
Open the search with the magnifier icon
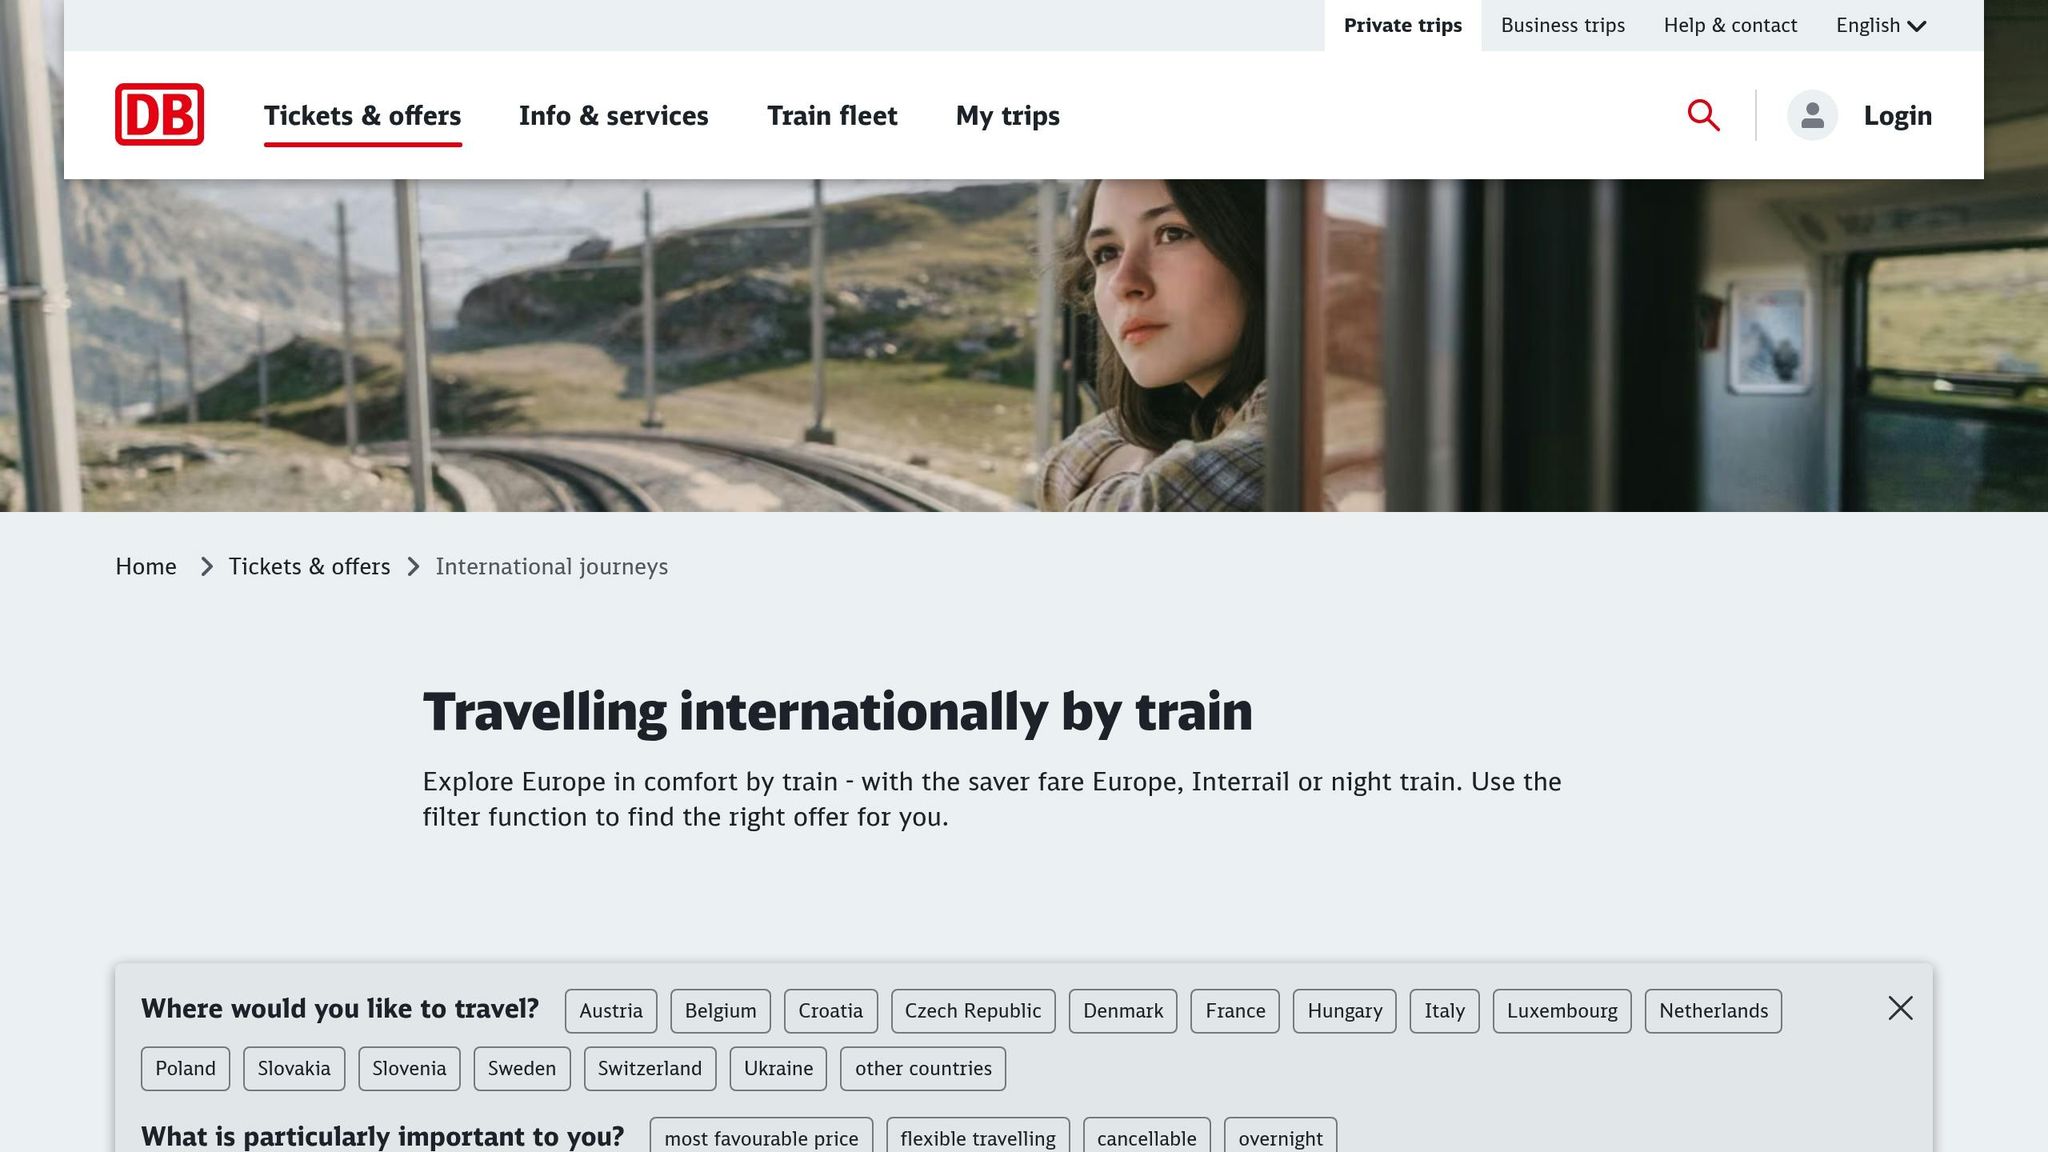pos(1703,115)
